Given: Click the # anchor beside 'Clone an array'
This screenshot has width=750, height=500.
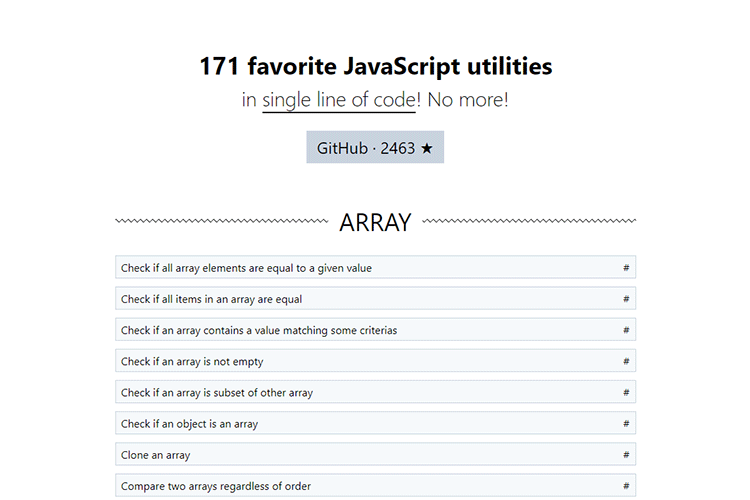Looking at the screenshot, I should pyautogui.click(x=626, y=455).
